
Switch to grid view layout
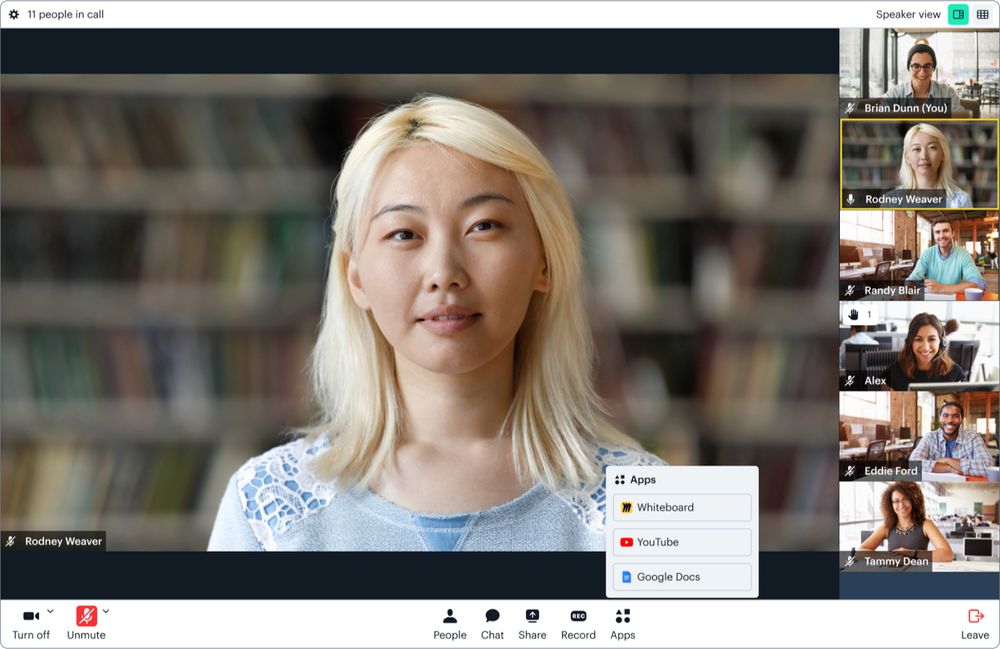coord(983,15)
